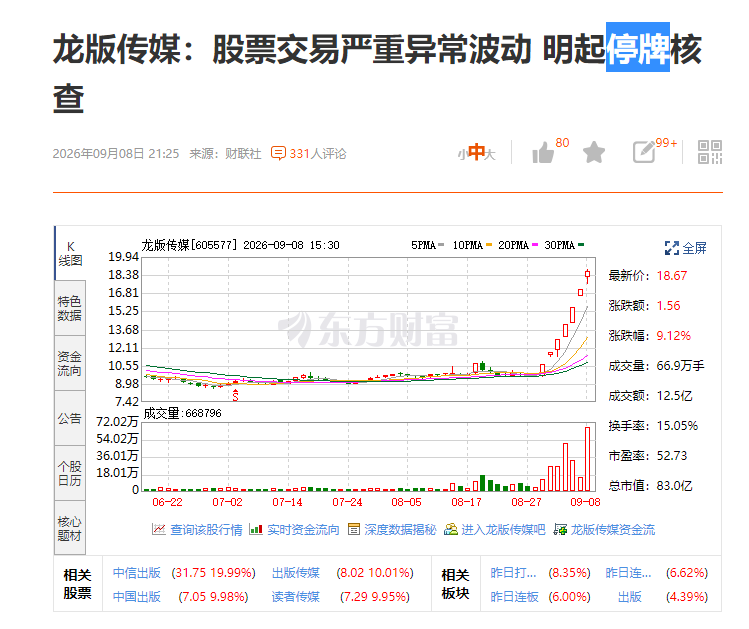Open 深度数据揭秘 link

(x=400, y=530)
